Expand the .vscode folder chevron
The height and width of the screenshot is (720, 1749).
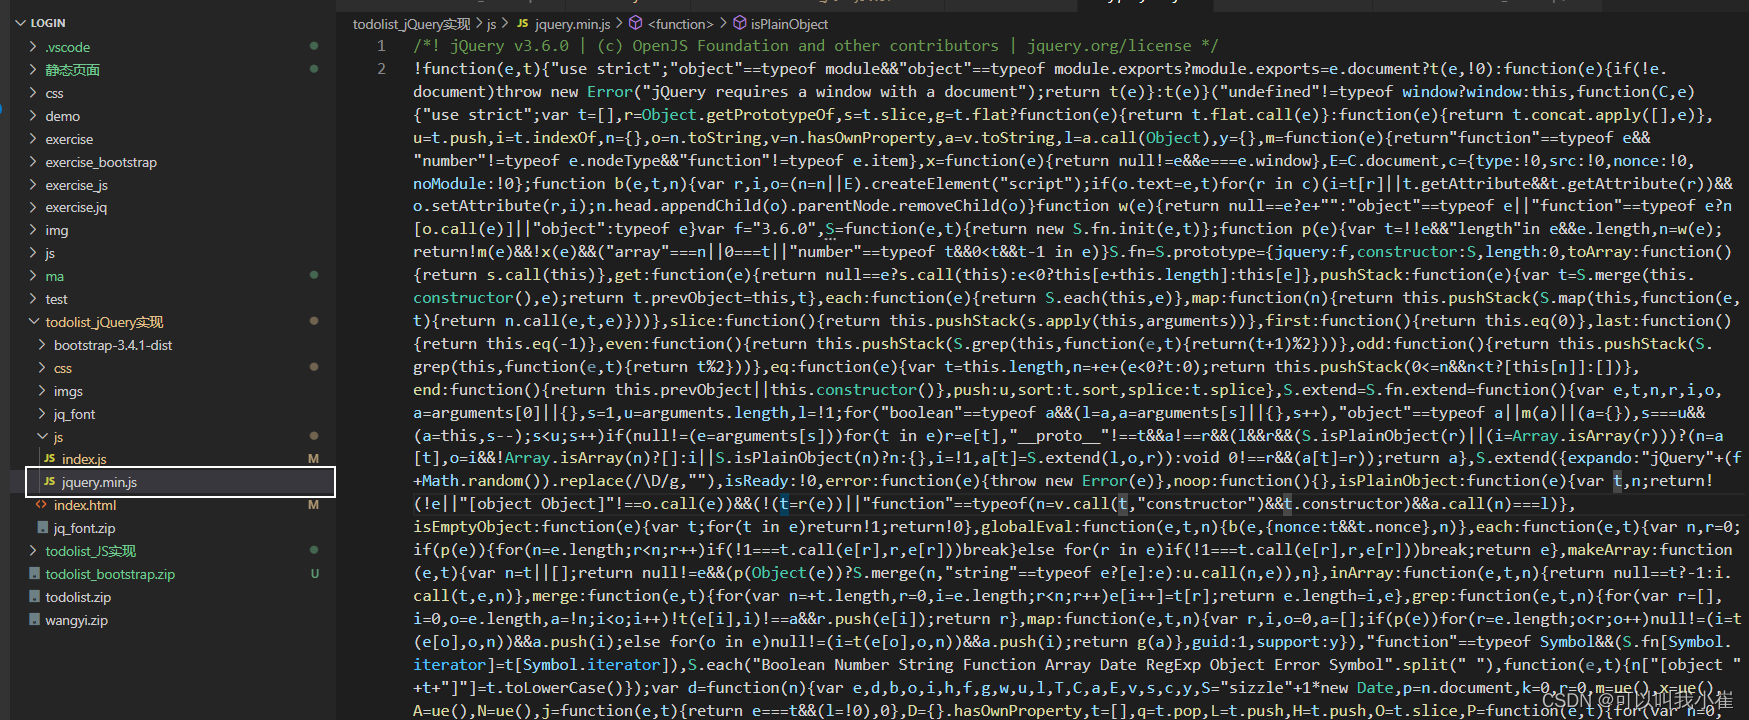33,47
